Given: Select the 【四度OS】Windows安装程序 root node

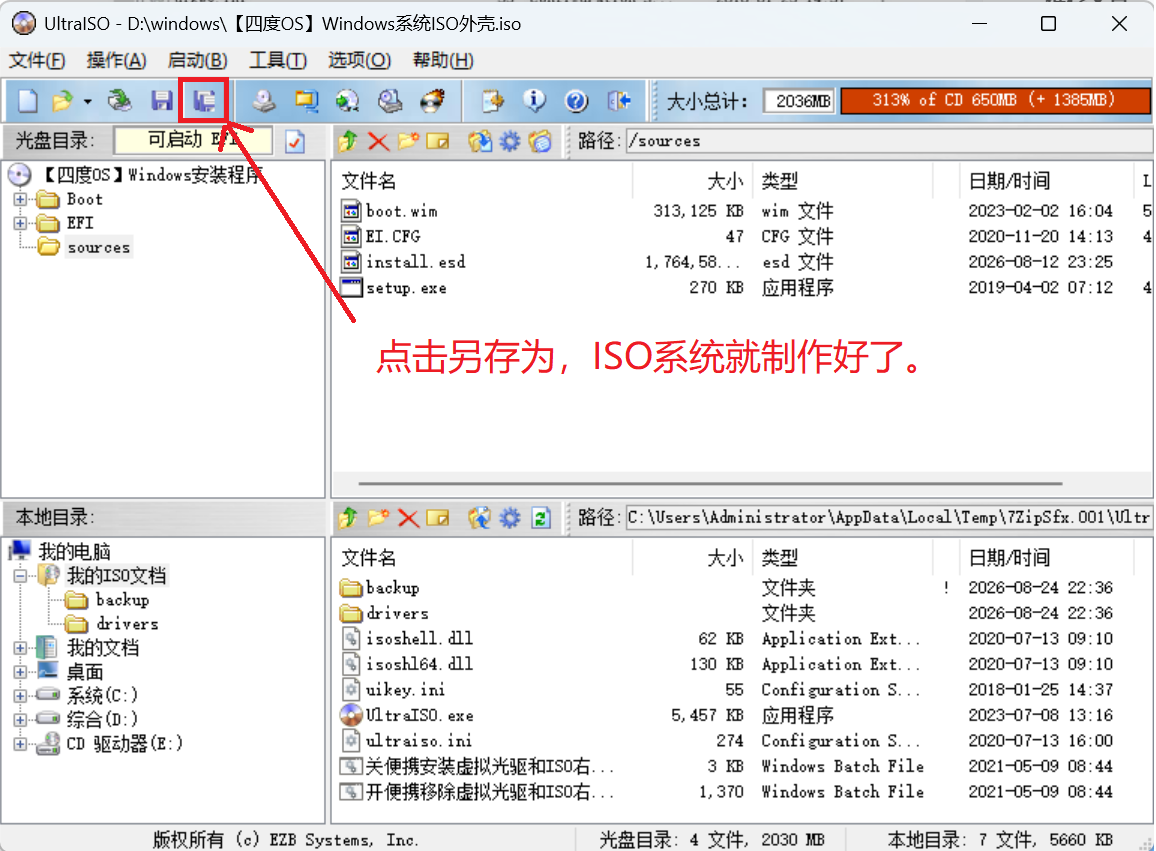Looking at the screenshot, I should pyautogui.click(x=152, y=175).
